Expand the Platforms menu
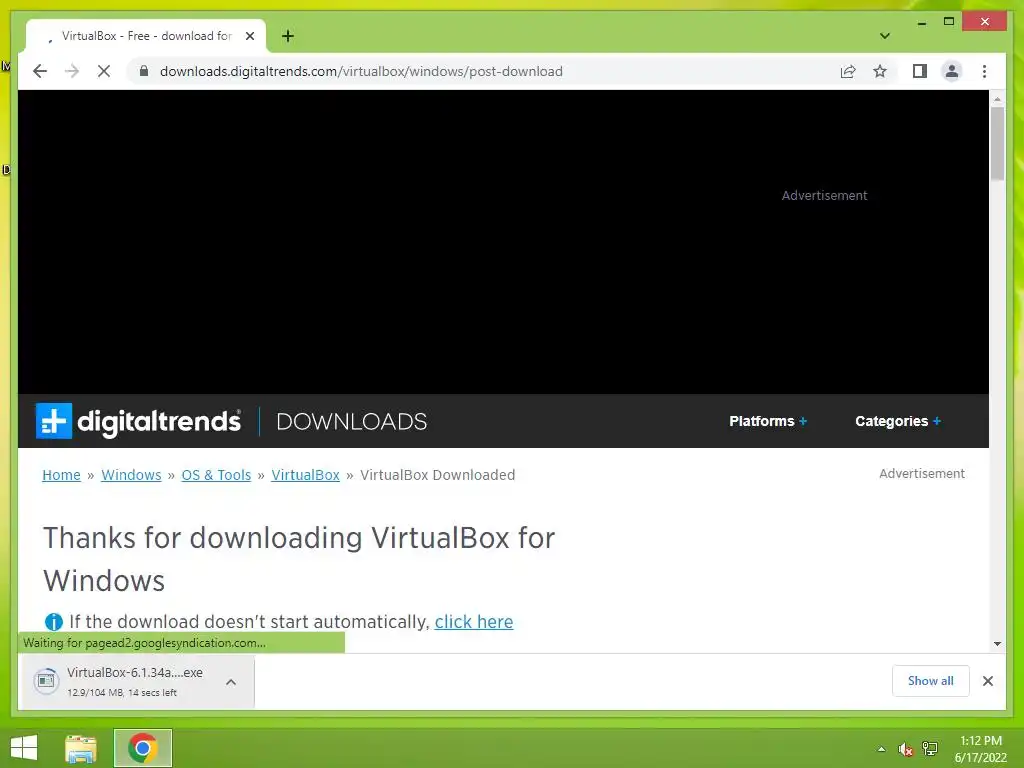Viewport: 1024px width, 768px height. point(768,421)
